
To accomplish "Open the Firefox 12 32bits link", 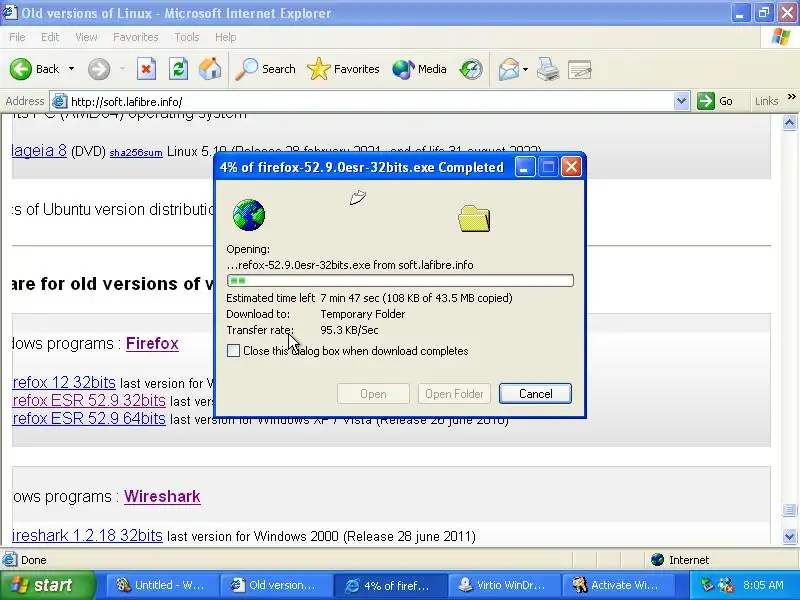I will [64, 382].
